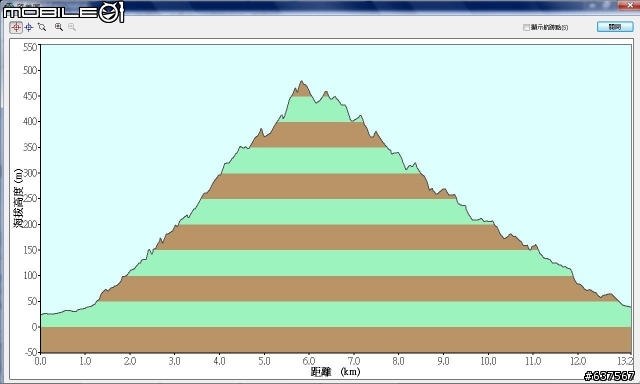Click the 500 label on elevation axis

[30, 71]
